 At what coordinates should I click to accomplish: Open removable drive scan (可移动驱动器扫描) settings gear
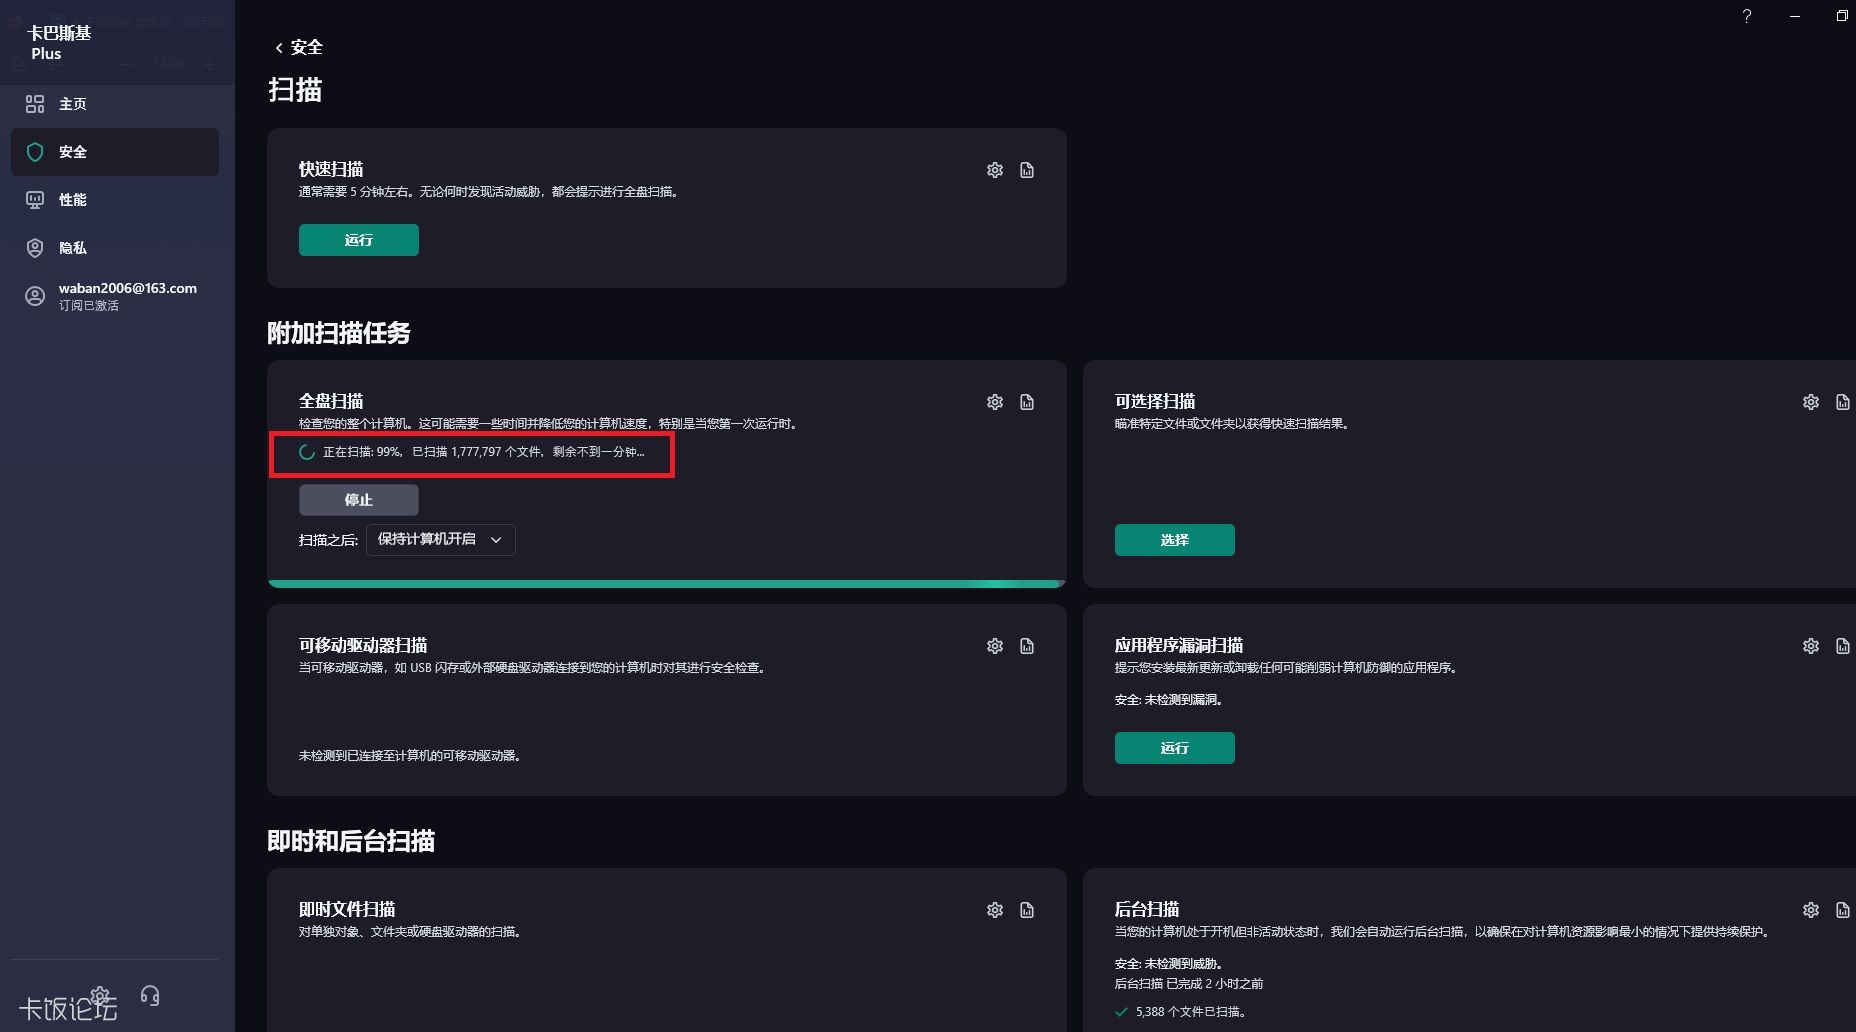(x=995, y=646)
